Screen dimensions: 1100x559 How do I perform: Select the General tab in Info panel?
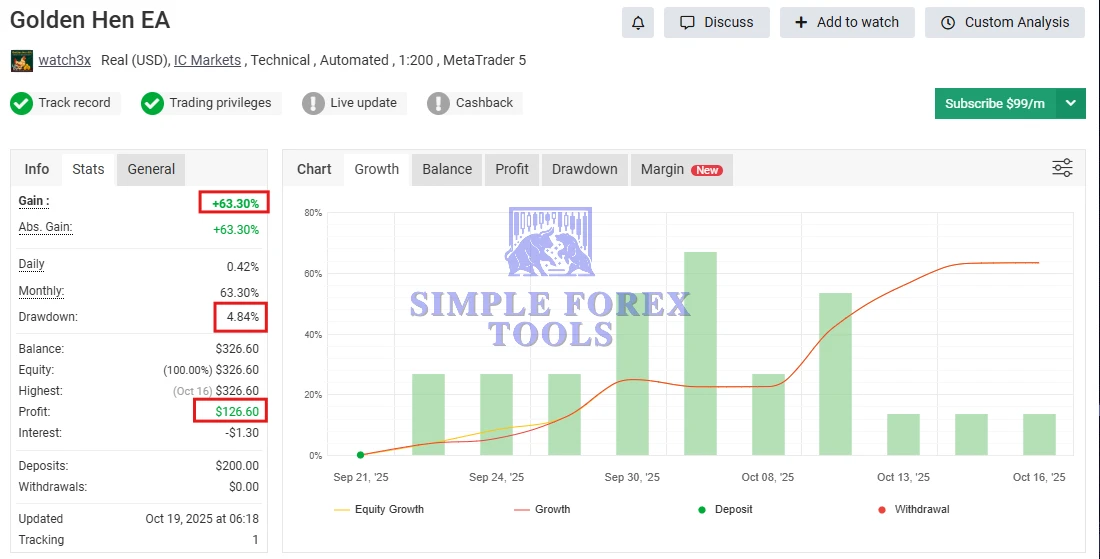(151, 169)
